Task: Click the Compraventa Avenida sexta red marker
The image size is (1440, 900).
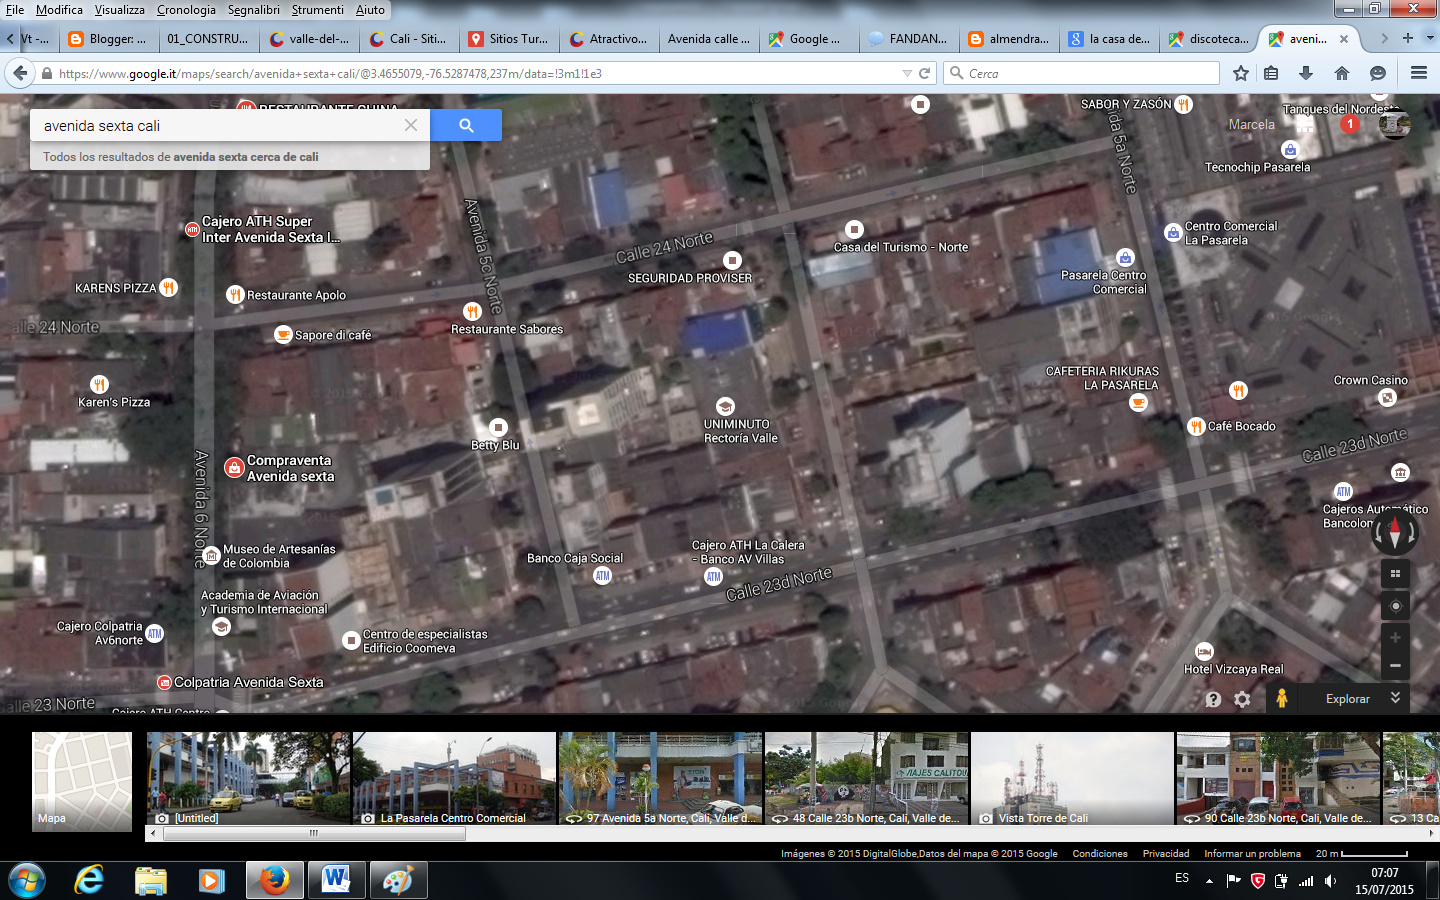Action: tap(234, 467)
